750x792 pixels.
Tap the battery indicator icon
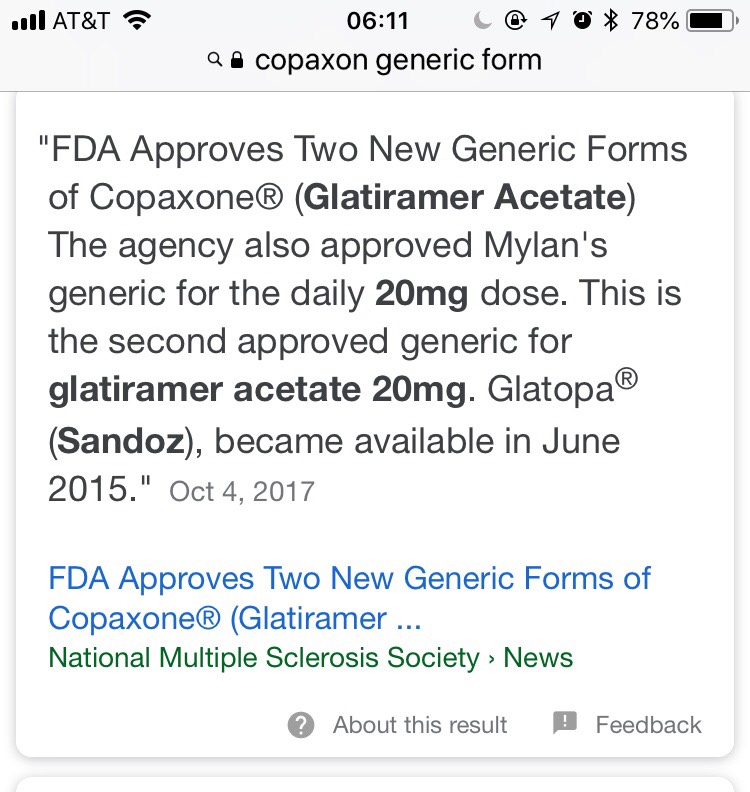pos(713,21)
